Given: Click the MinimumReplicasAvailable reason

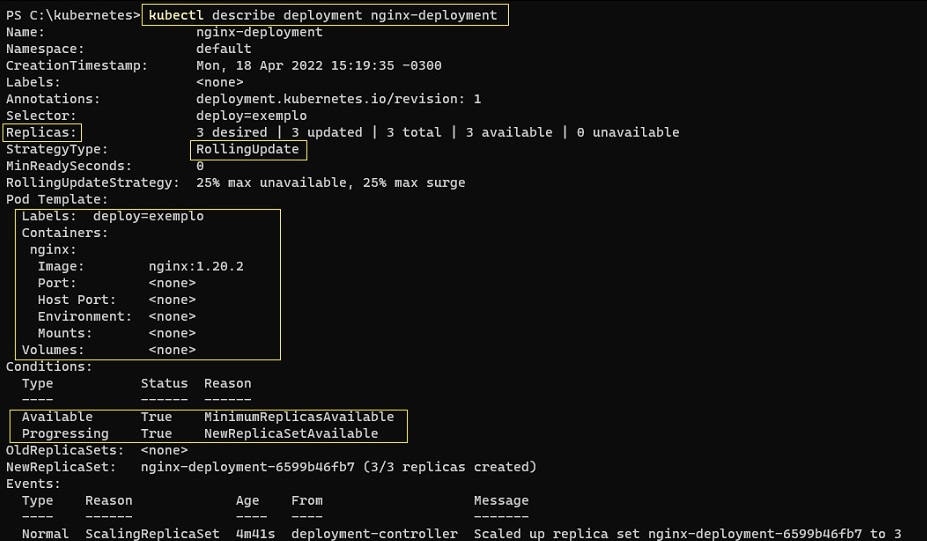Looking at the screenshot, I should pos(299,417).
